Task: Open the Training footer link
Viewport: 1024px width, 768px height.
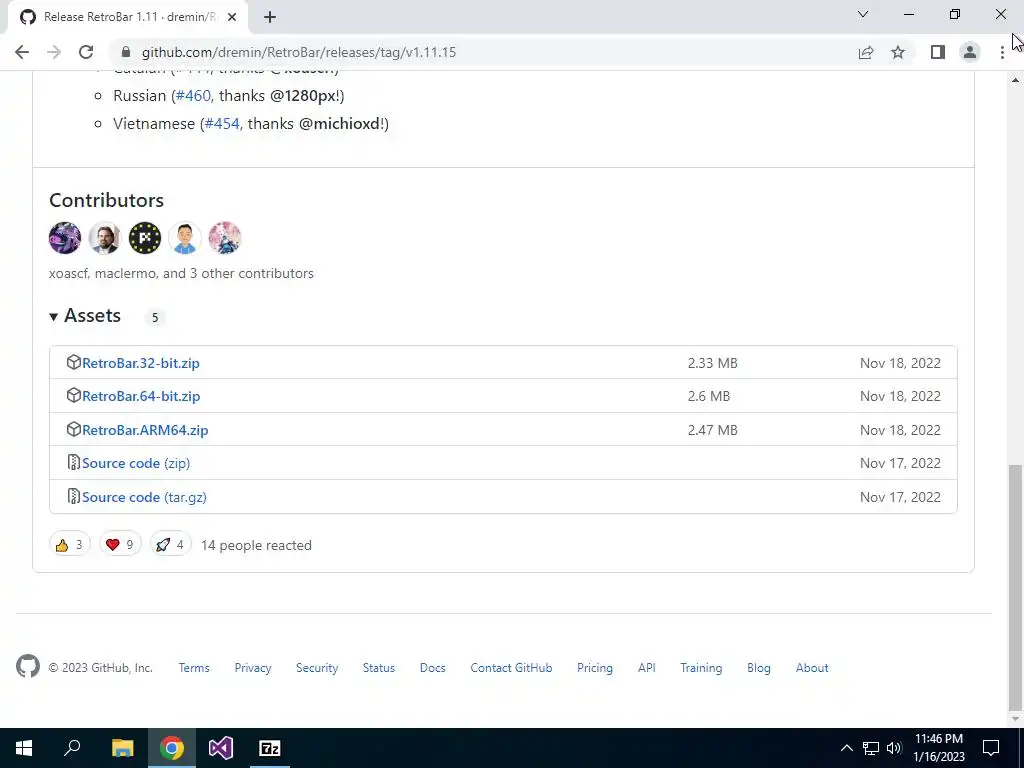Action: [x=701, y=668]
